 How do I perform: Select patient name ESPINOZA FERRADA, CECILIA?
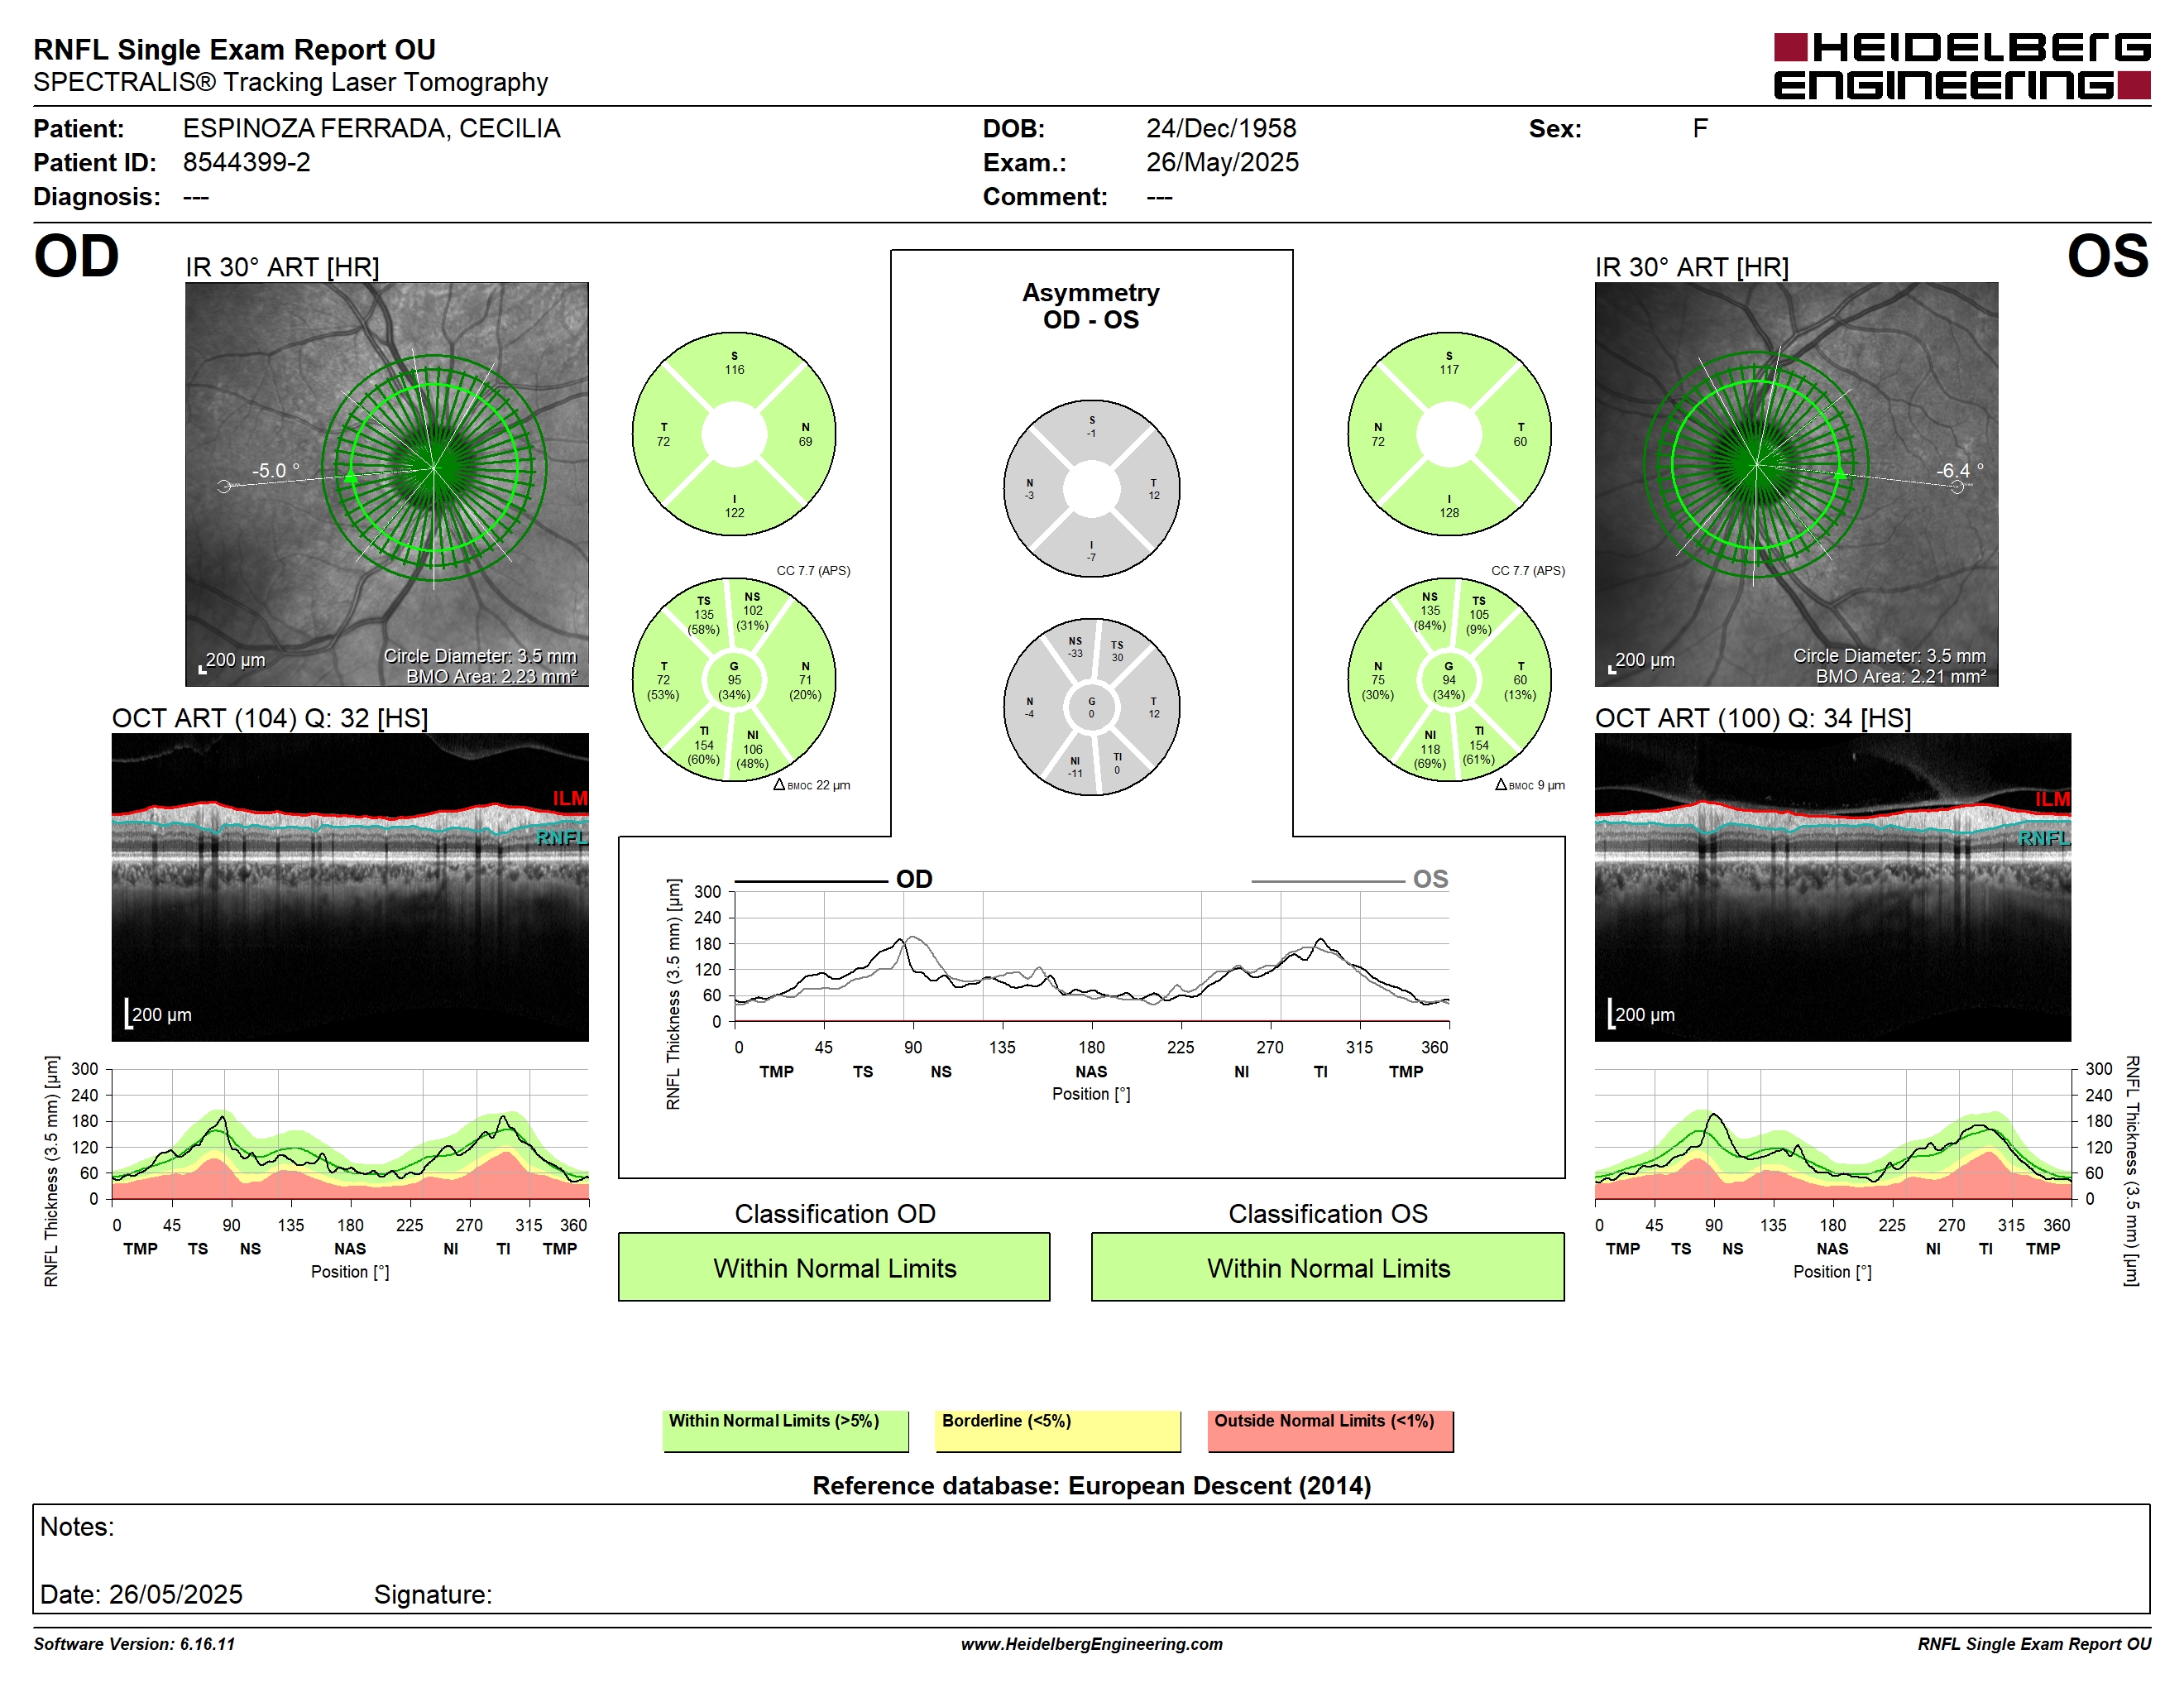click(371, 128)
